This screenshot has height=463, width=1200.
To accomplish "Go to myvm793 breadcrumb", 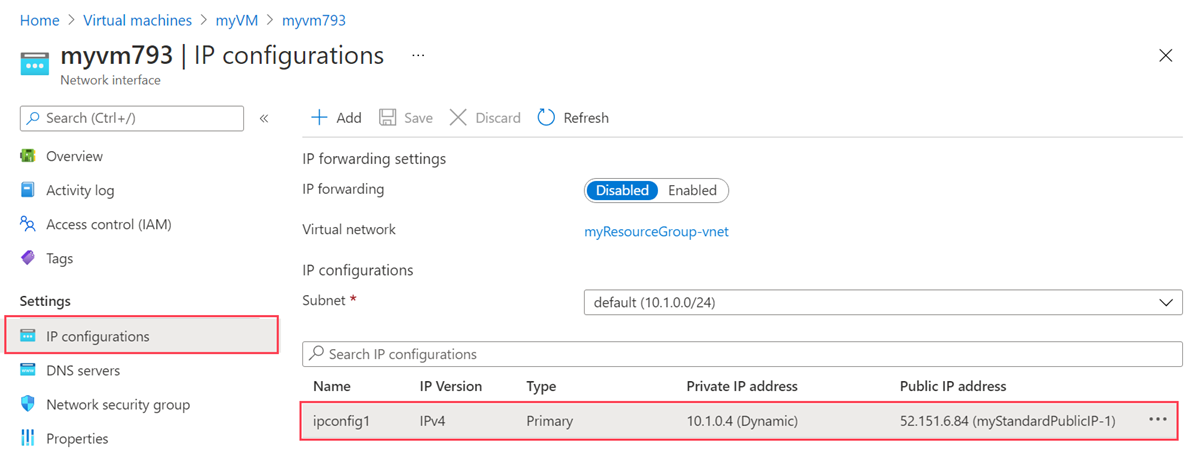I will (x=314, y=20).
